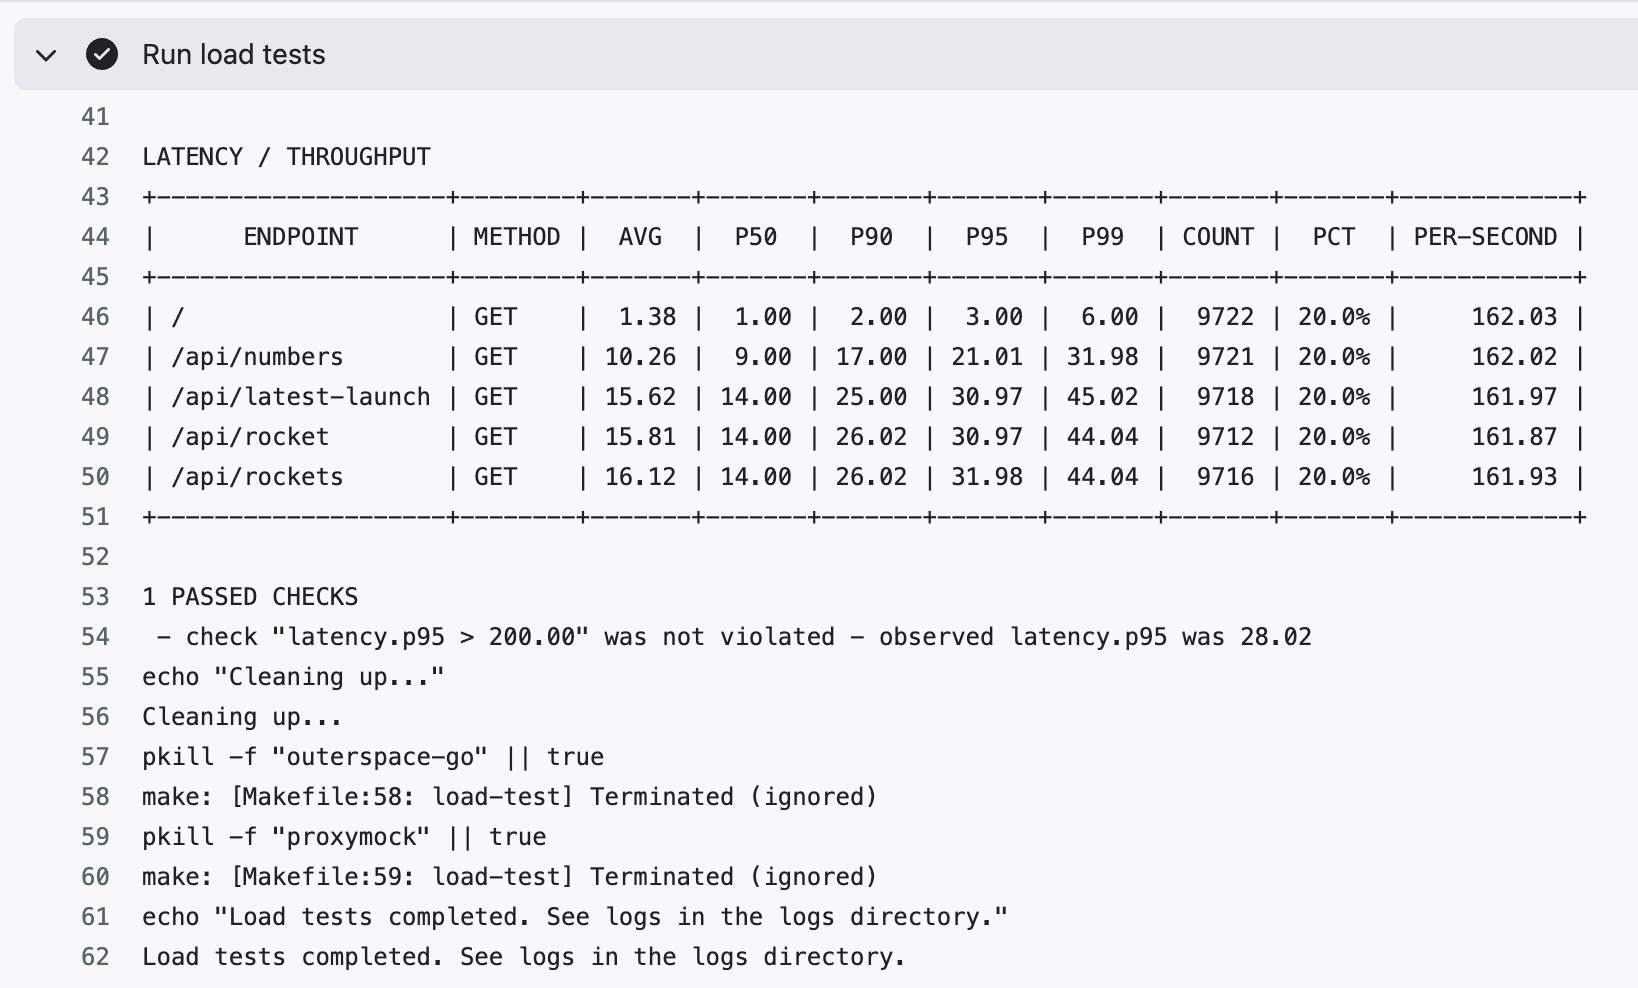Image resolution: width=1638 pixels, height=988 pixels.
Task: Select line number 42 link
Action: (95, 157)
